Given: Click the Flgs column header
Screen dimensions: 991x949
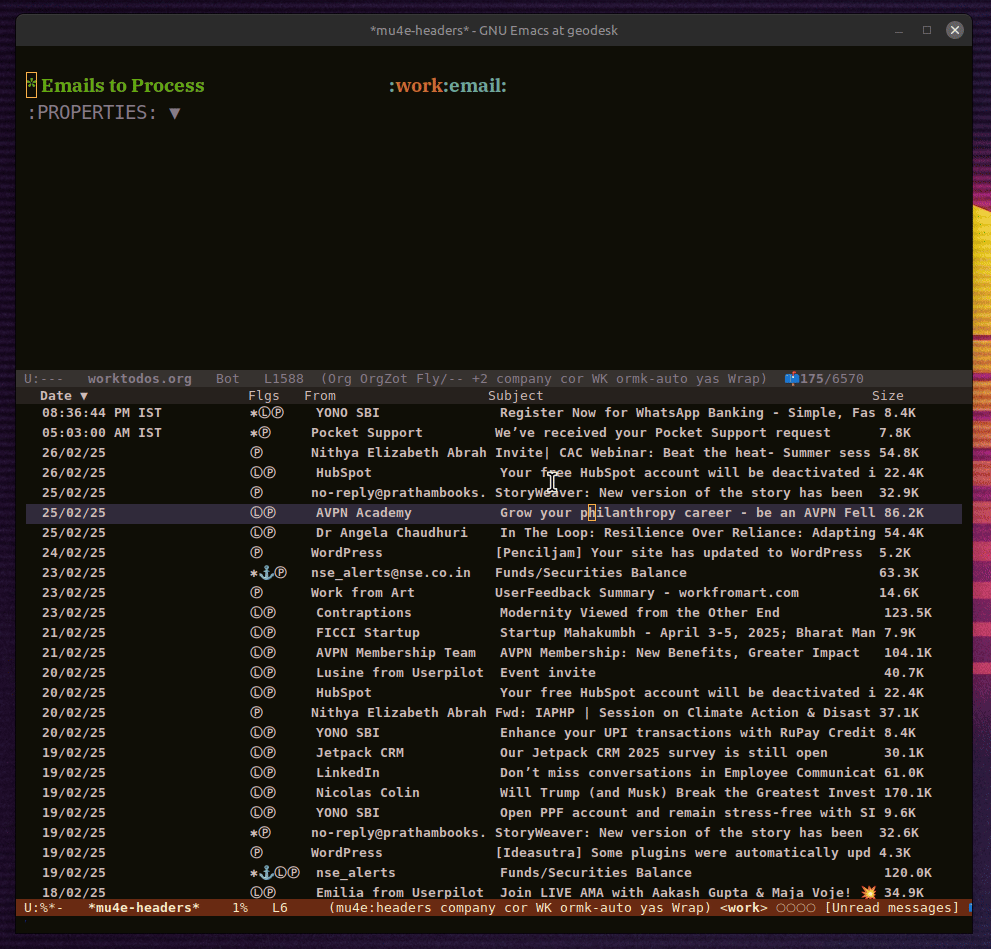Looking at the screenshot, I should 264,396.
